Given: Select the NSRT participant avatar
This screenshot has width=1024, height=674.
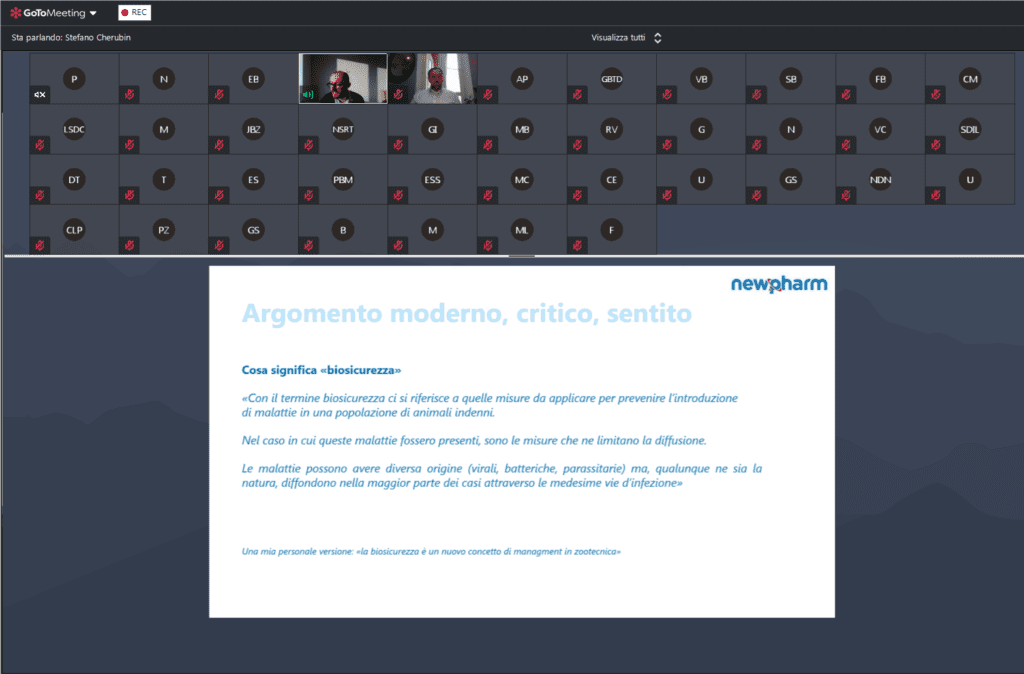Looking at the screenshot, I should click(x=343, y=129).
